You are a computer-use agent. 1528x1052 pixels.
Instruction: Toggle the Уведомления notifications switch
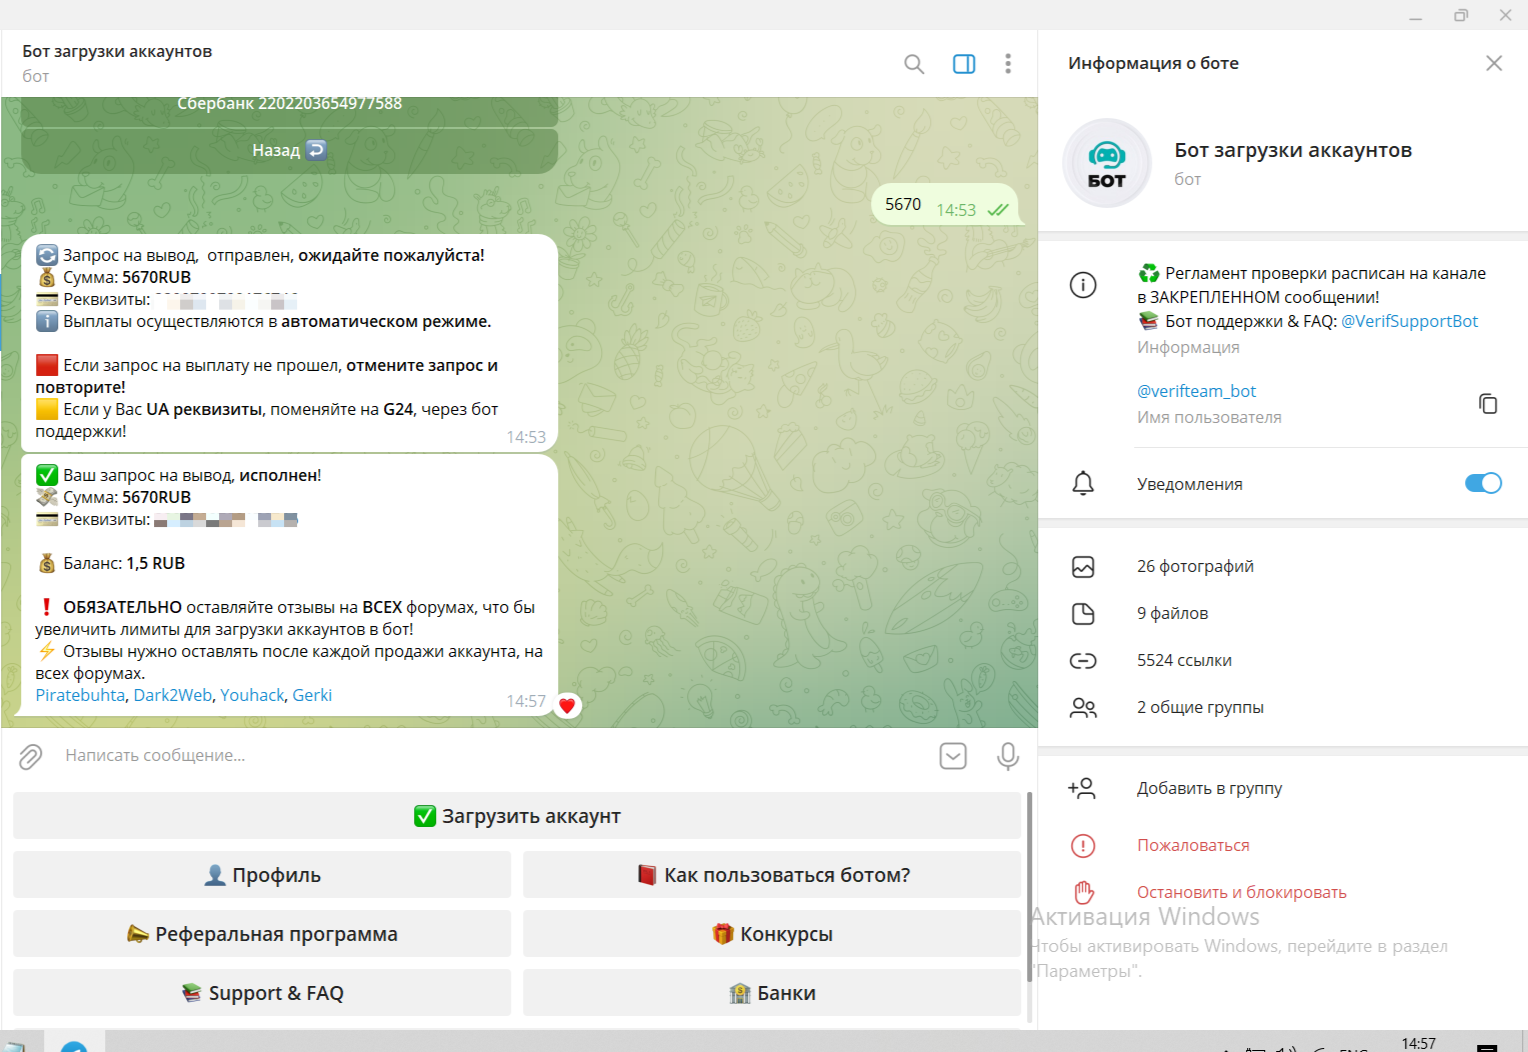(x=1482, y=484)
